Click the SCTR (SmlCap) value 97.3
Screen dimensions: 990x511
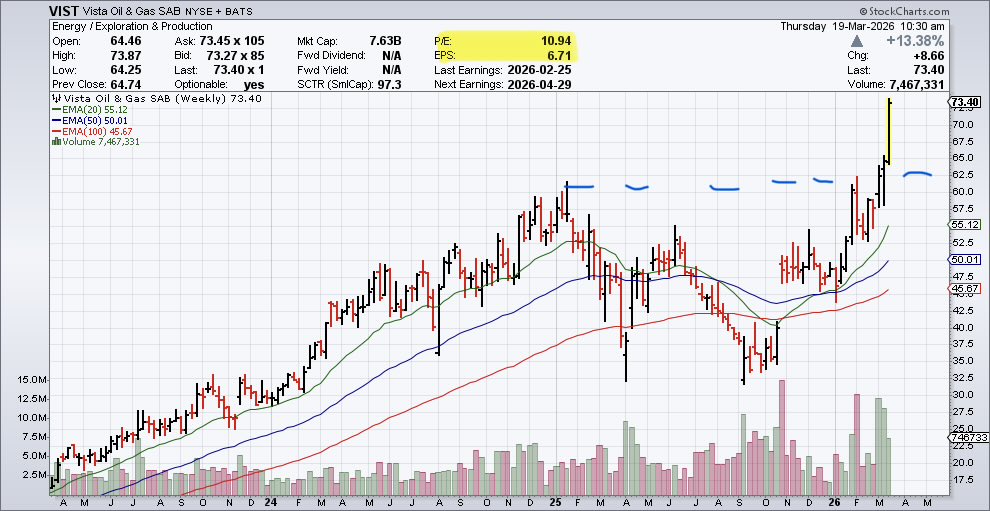[391, 85]
